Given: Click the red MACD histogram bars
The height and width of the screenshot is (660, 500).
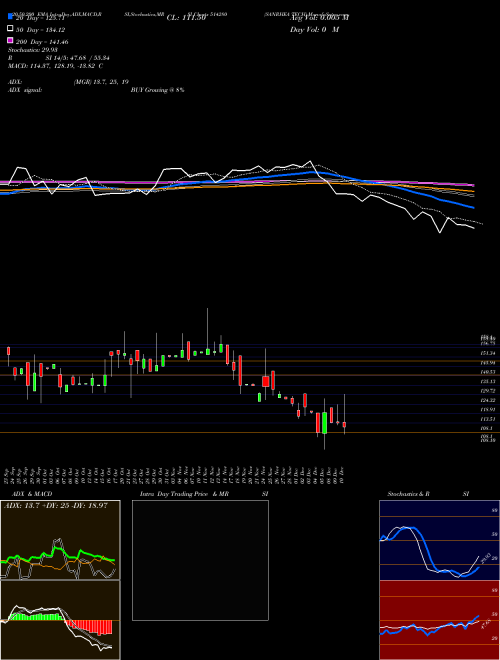Looking at the screenshot, I should [90, 627].
